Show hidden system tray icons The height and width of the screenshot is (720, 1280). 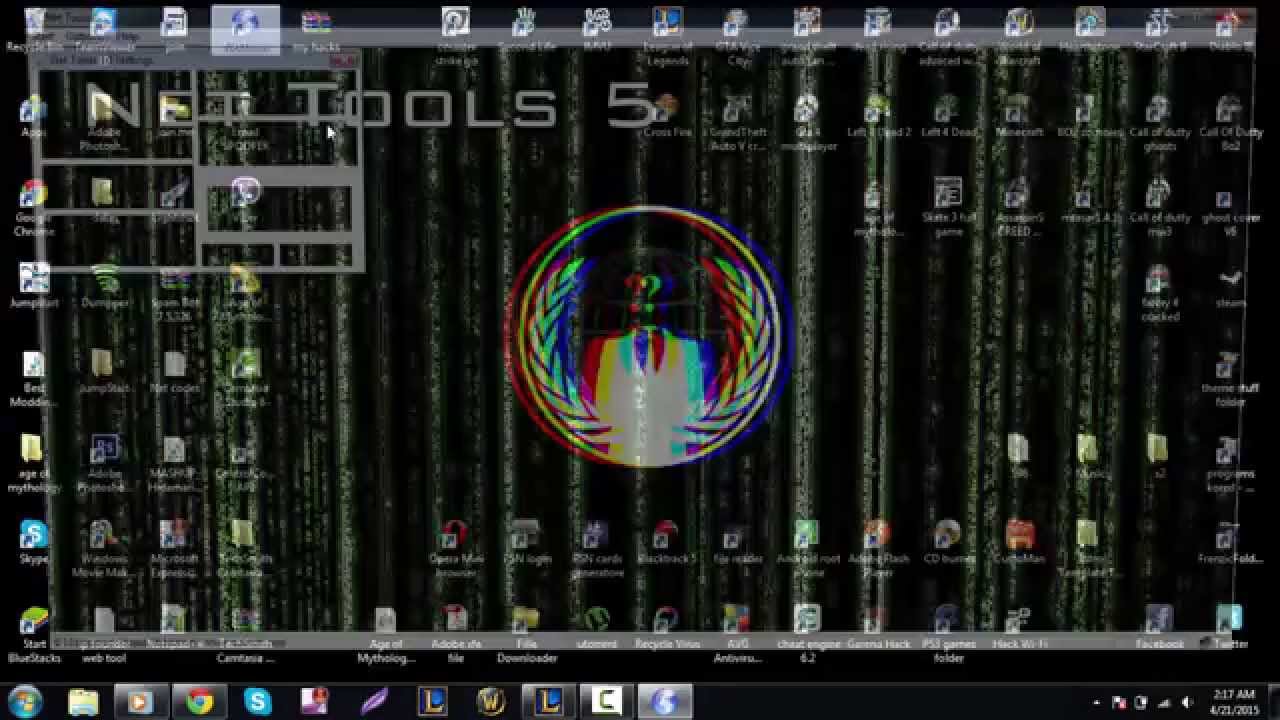1097,703
